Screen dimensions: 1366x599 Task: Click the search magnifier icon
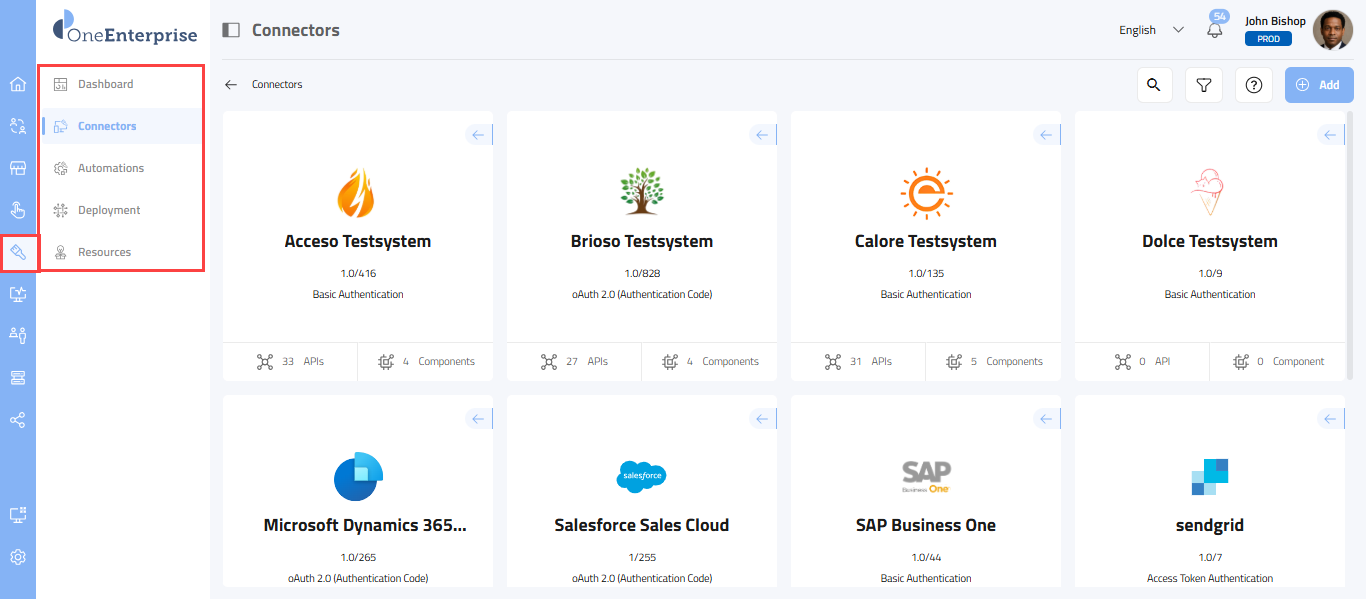point(1154,85)
